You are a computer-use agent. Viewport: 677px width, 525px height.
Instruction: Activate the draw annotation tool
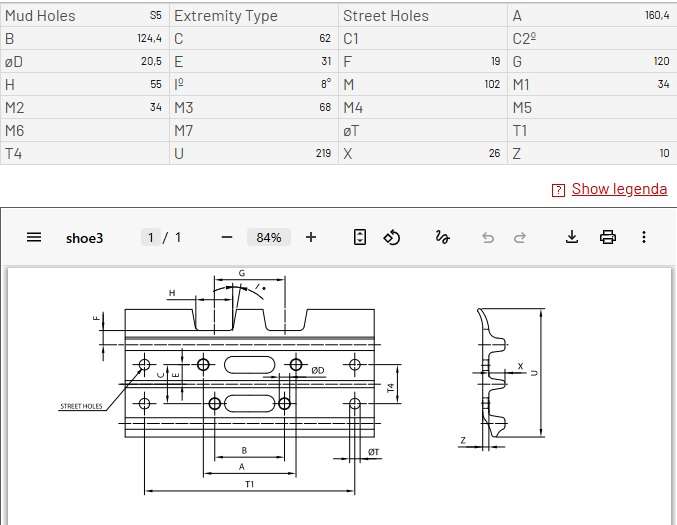click(x=442, y=237)
